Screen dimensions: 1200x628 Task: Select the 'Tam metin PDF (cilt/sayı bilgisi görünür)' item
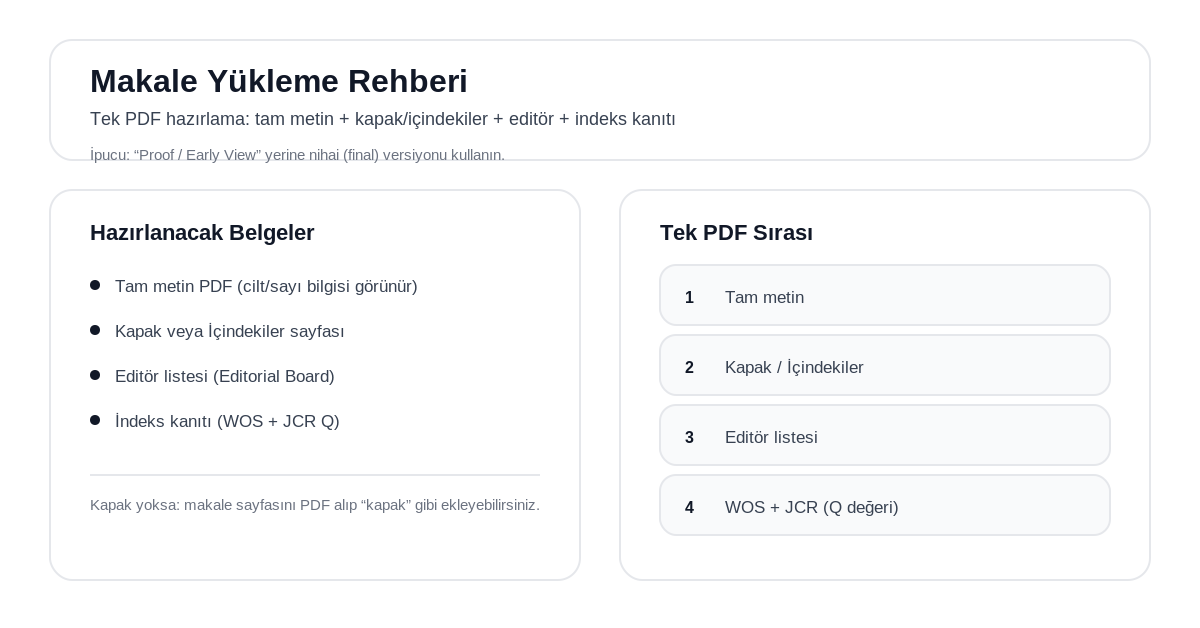tap(266, 287)
